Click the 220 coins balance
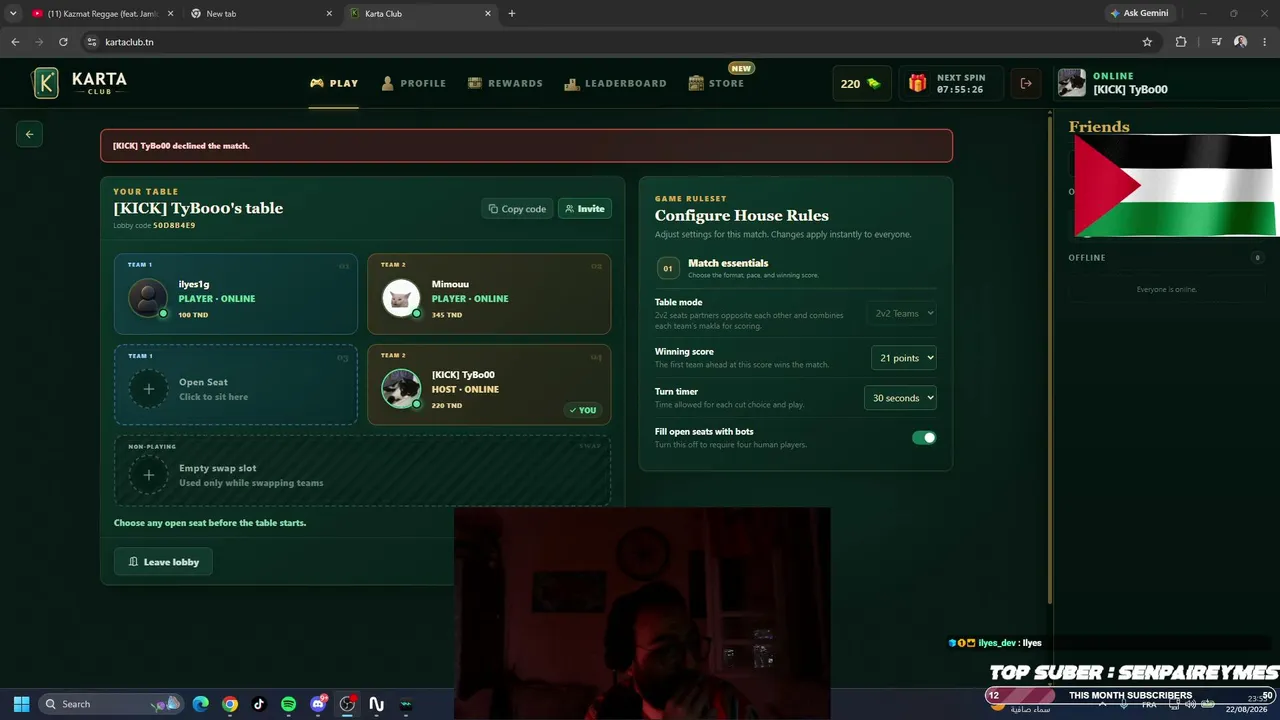 861,84
